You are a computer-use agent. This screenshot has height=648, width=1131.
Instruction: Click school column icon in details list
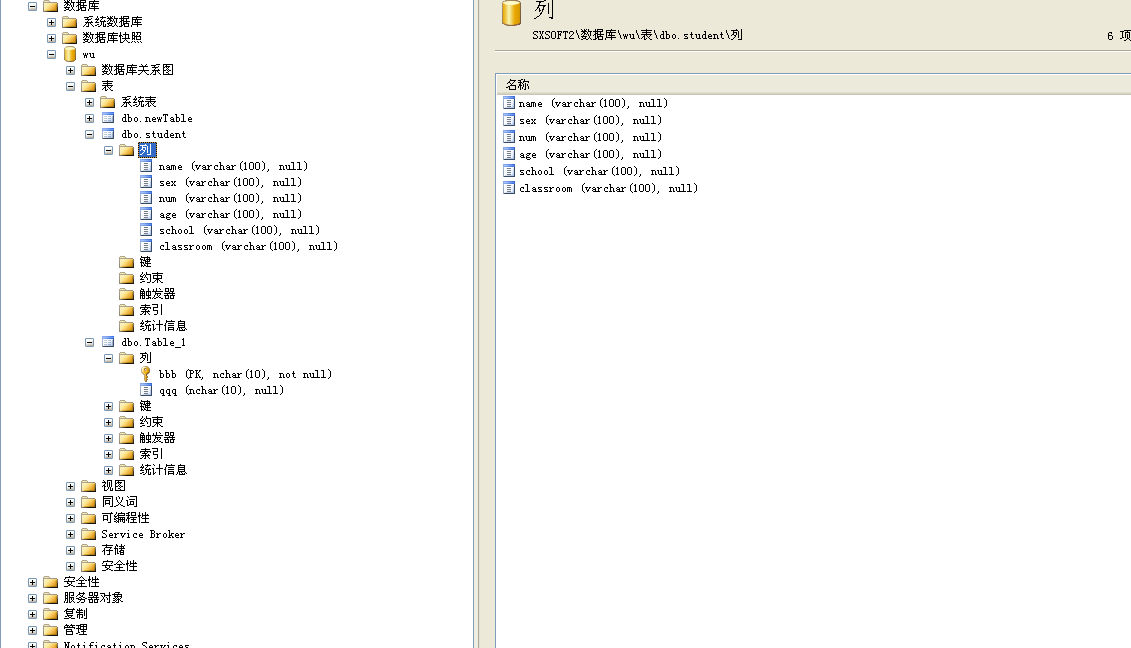click(x=509, y=171)
